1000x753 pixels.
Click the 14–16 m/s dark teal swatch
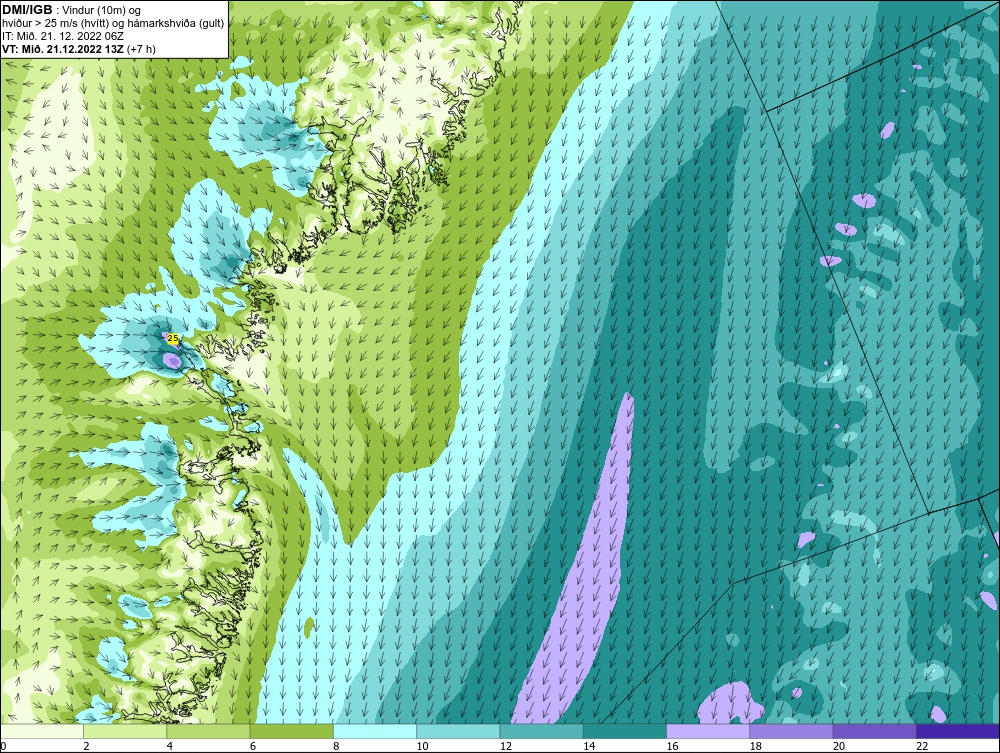click(x=625, y=731)
